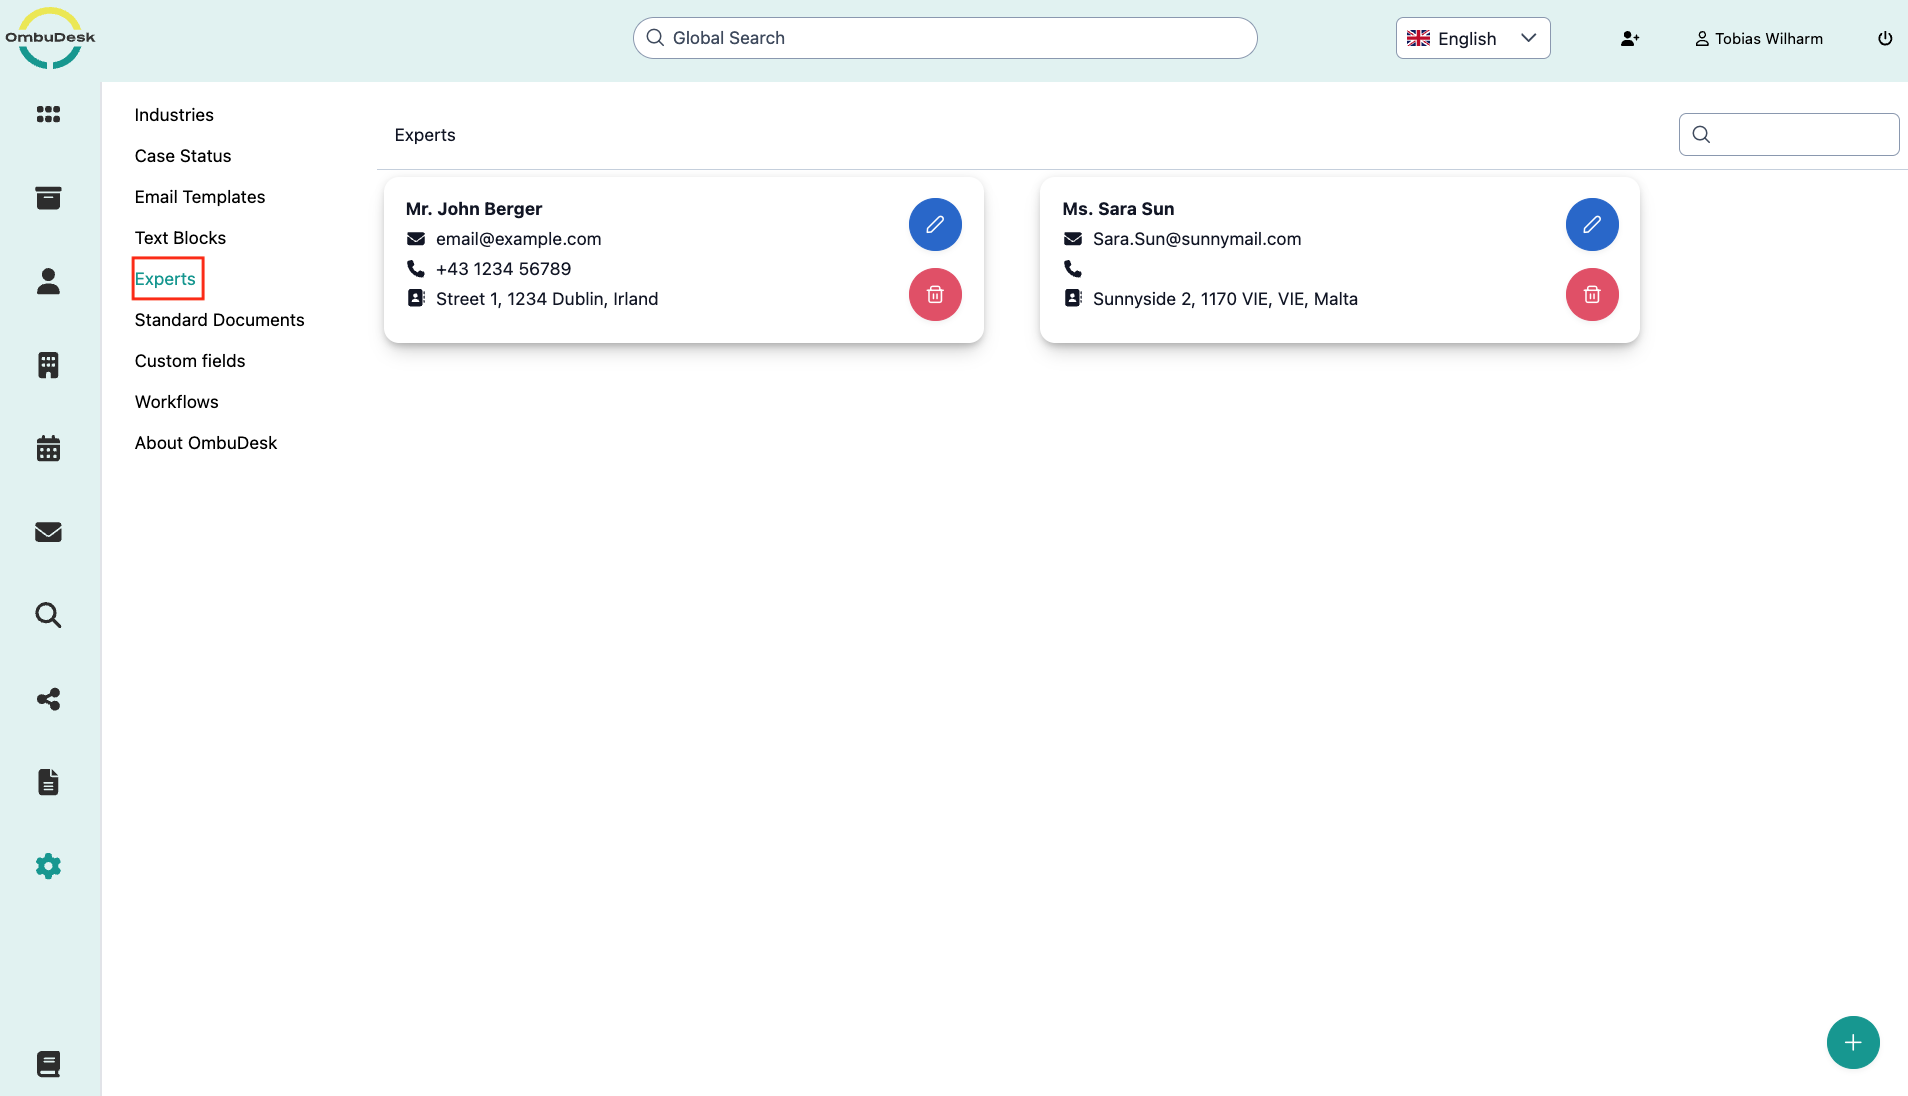Viewport: 1908px width, 1096px height.
Task: Select About OmbuDesk in settings menu
Action: 206,443
